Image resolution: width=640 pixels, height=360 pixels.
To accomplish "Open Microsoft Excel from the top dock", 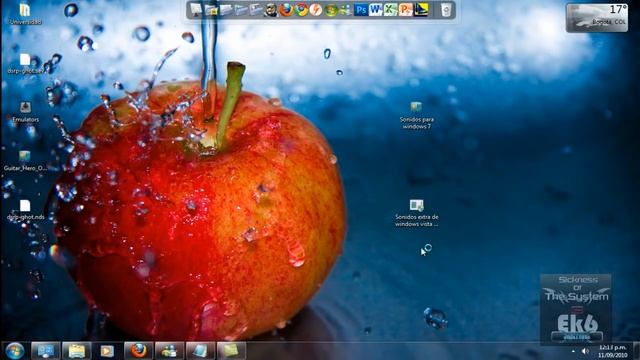I will coord(391,10).
